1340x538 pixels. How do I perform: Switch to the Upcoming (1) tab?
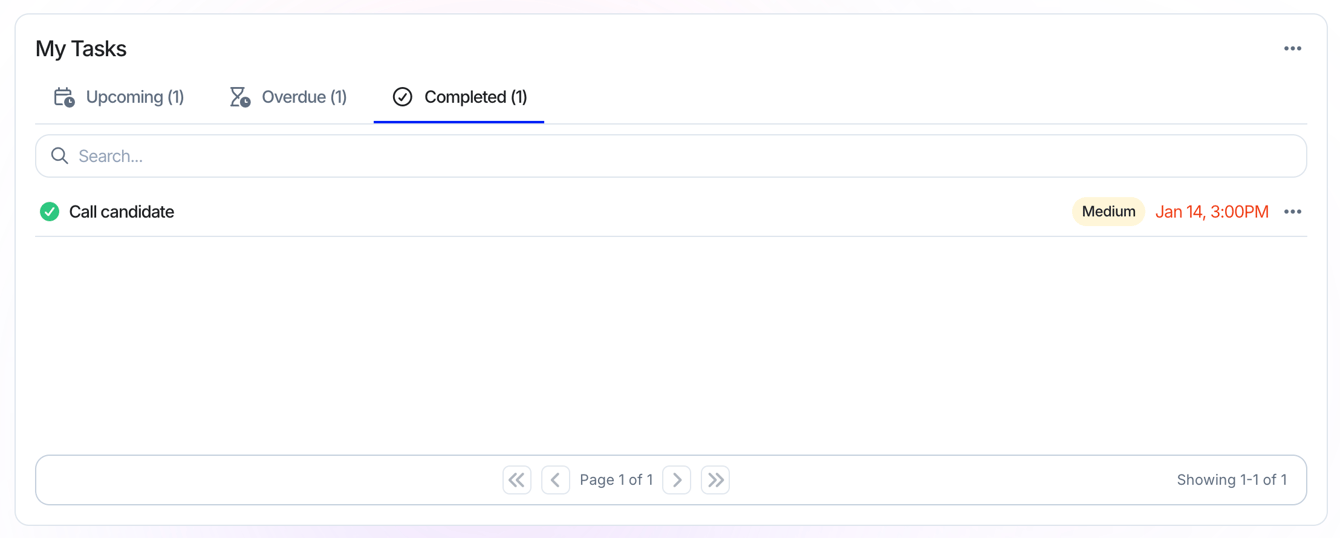[x=119, y=97]
